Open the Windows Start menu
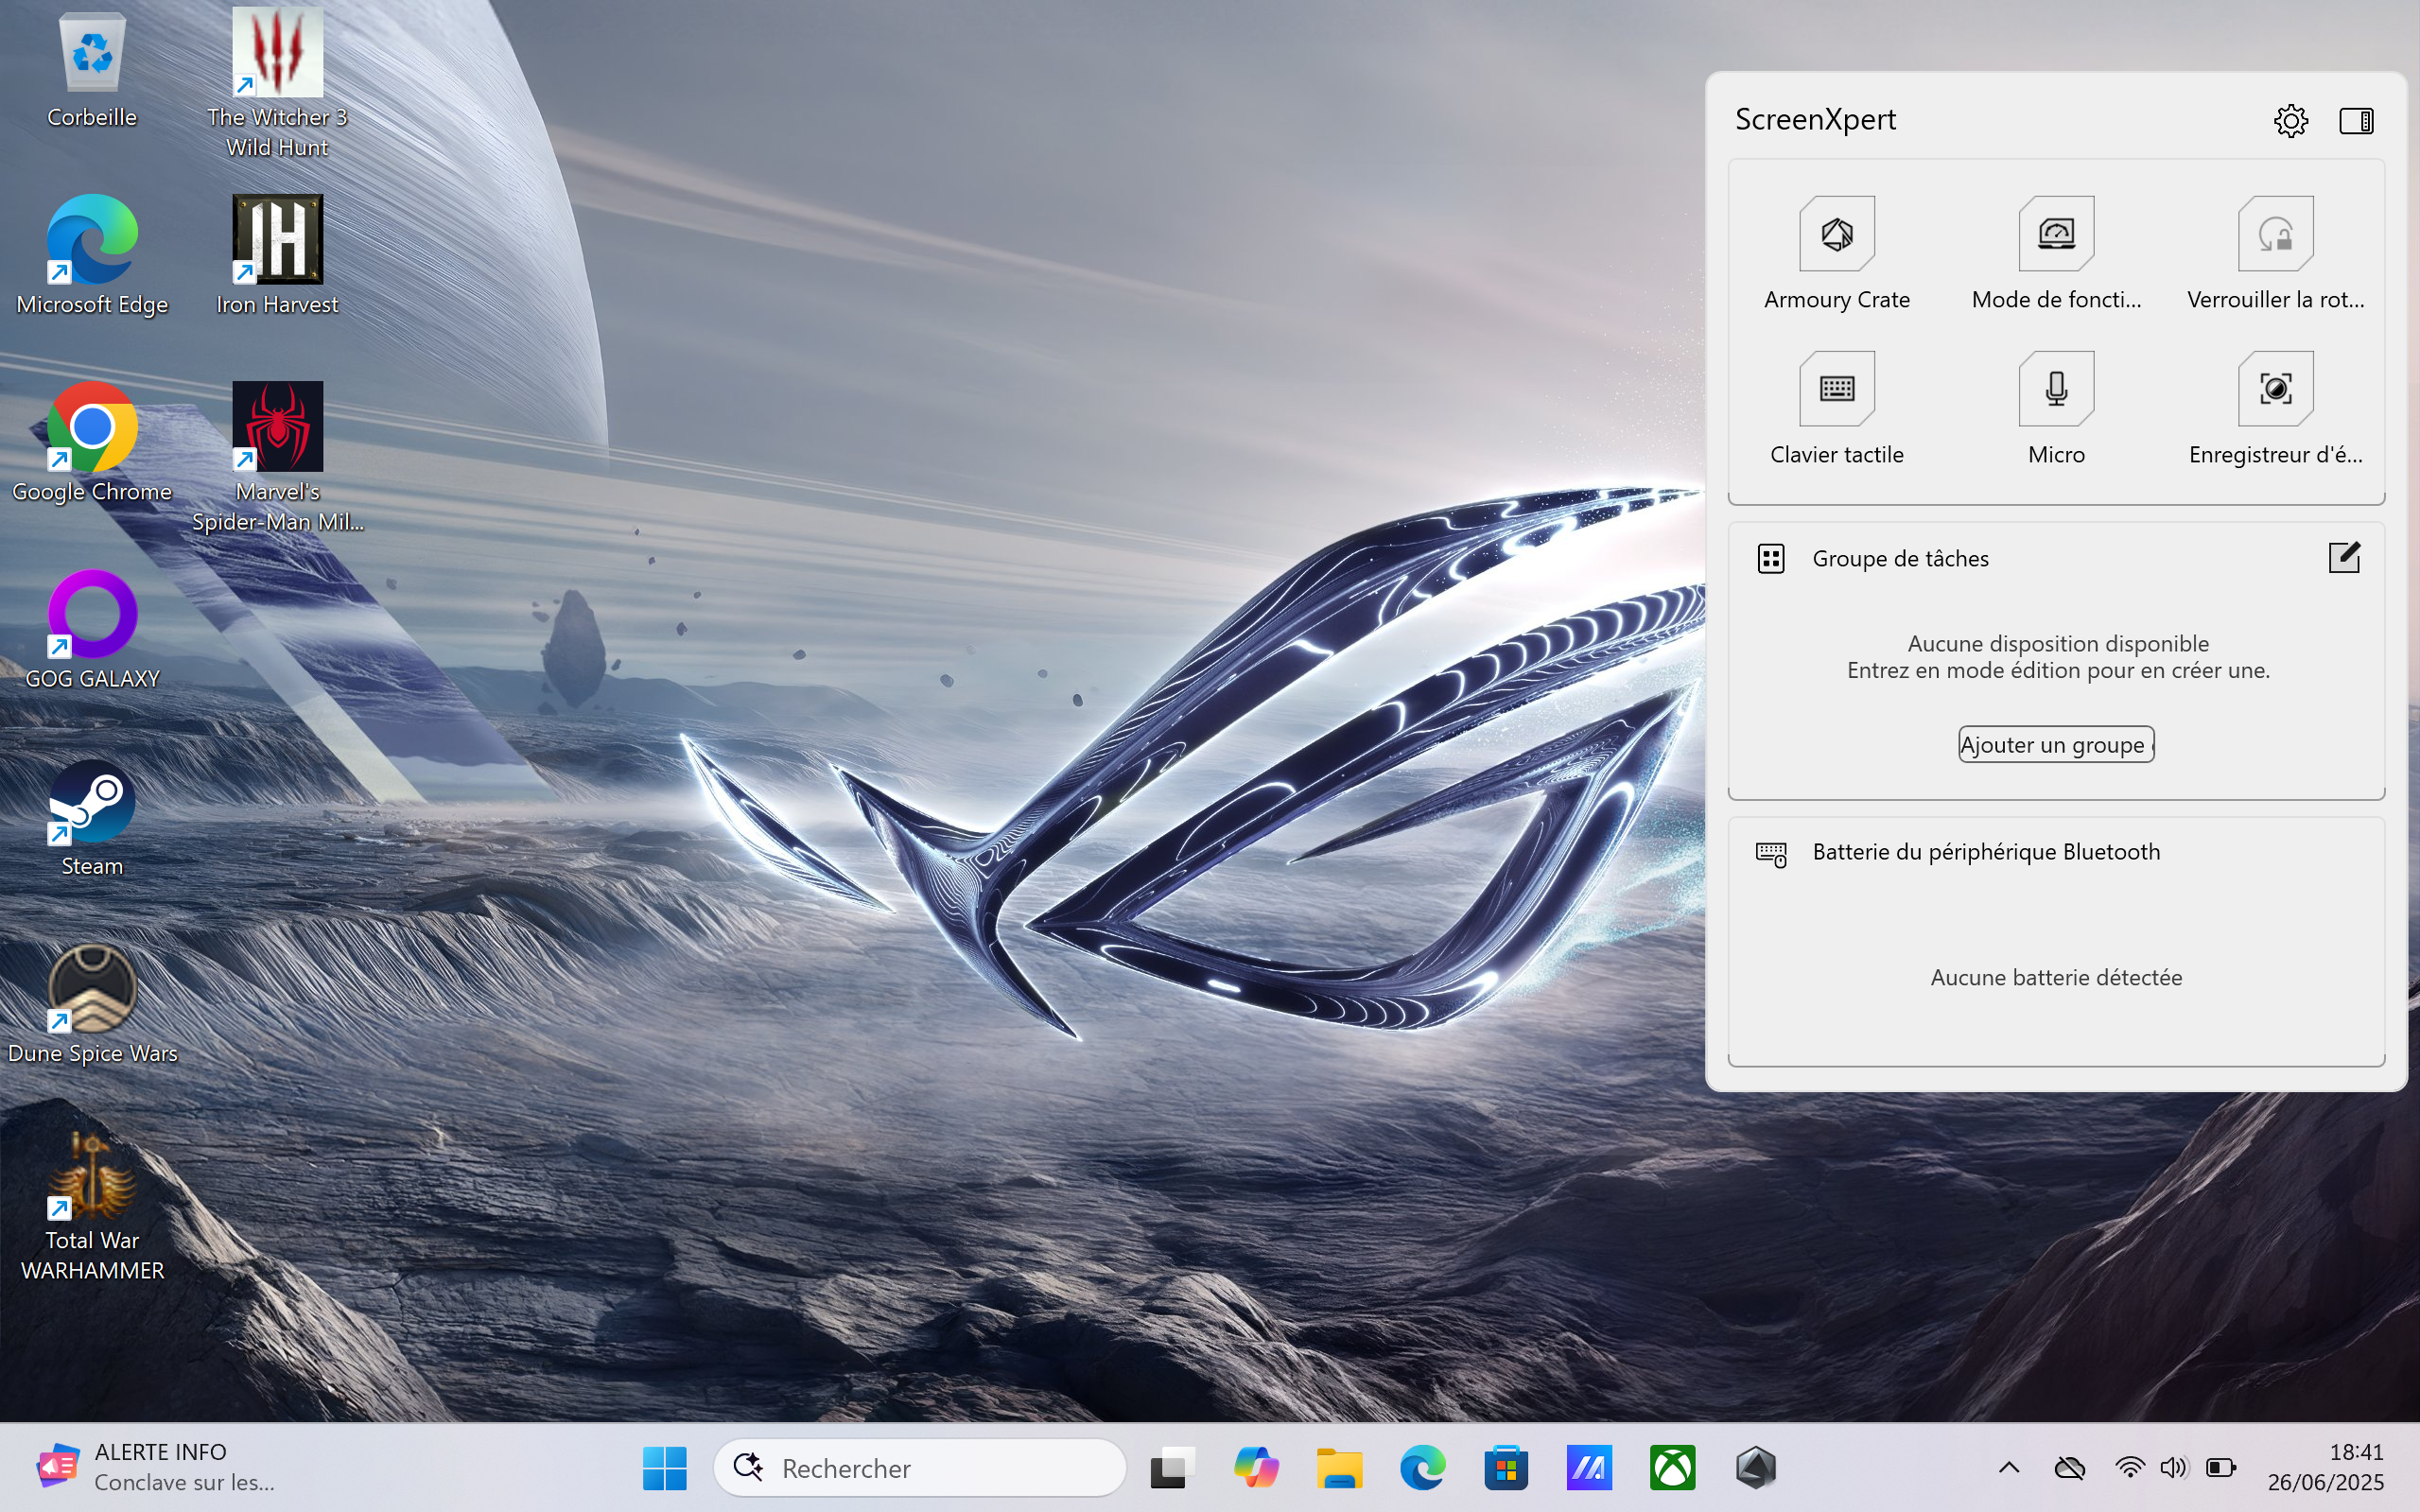 (x=664, y=1468)
